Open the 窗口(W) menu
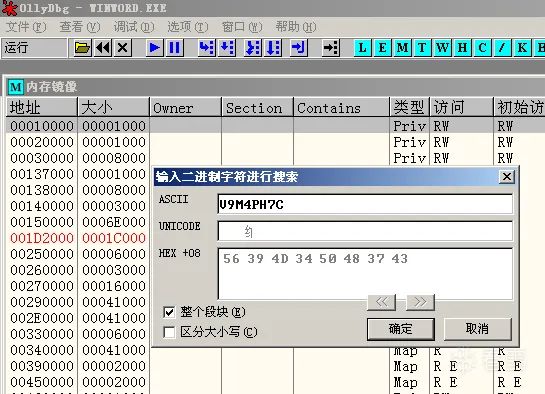The image size is (545, 394). pos(242,27)
